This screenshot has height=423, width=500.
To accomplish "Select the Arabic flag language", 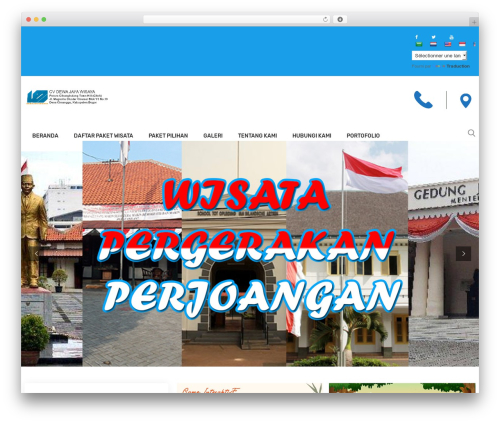I will click(x=419, y=44).
